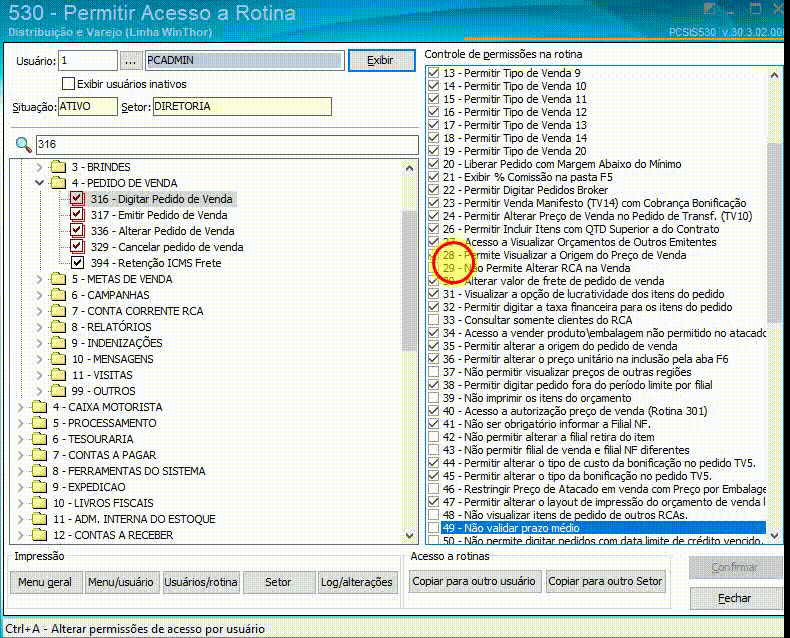
Task: Click the magnifier search icon
Action: point(23,145)
